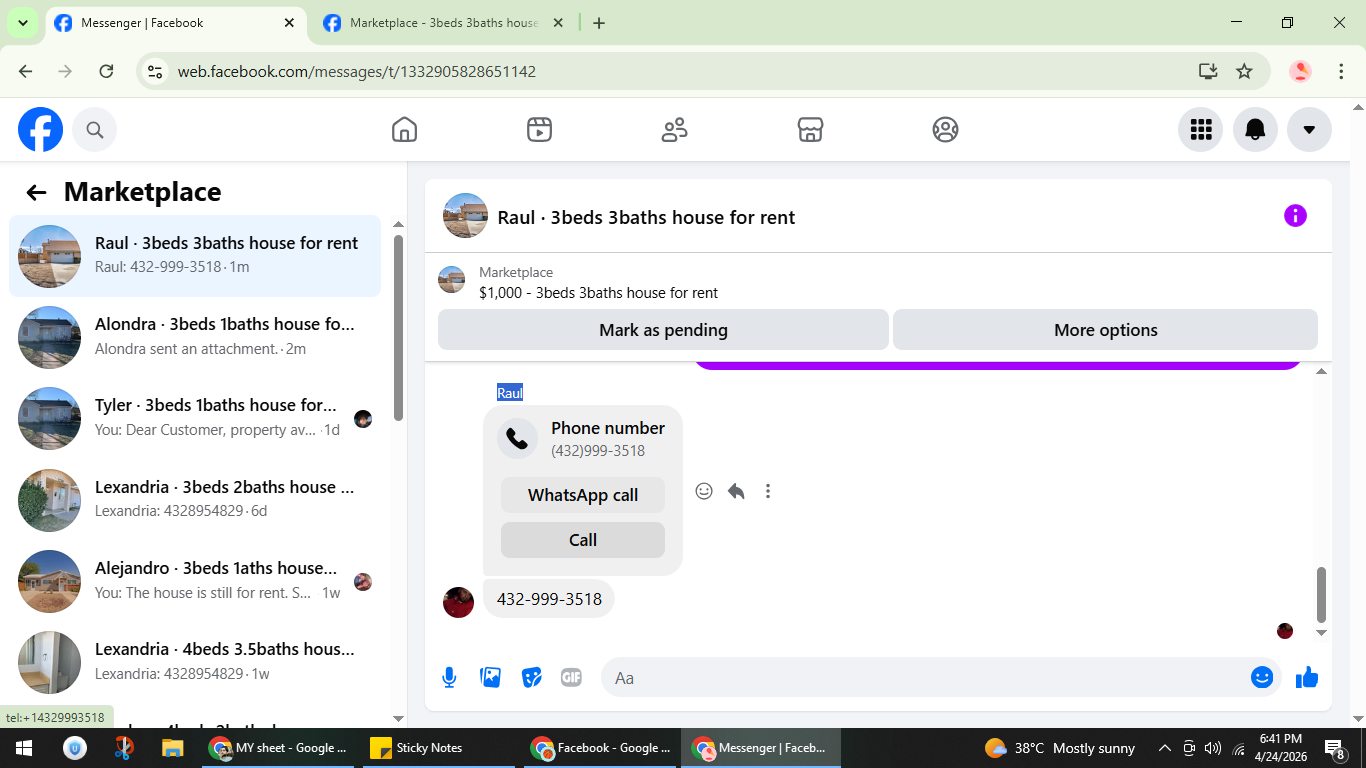Select the Raul 3beds 3baths conversation
This screenshot has width=1366, height=768.
pos(195,256)
